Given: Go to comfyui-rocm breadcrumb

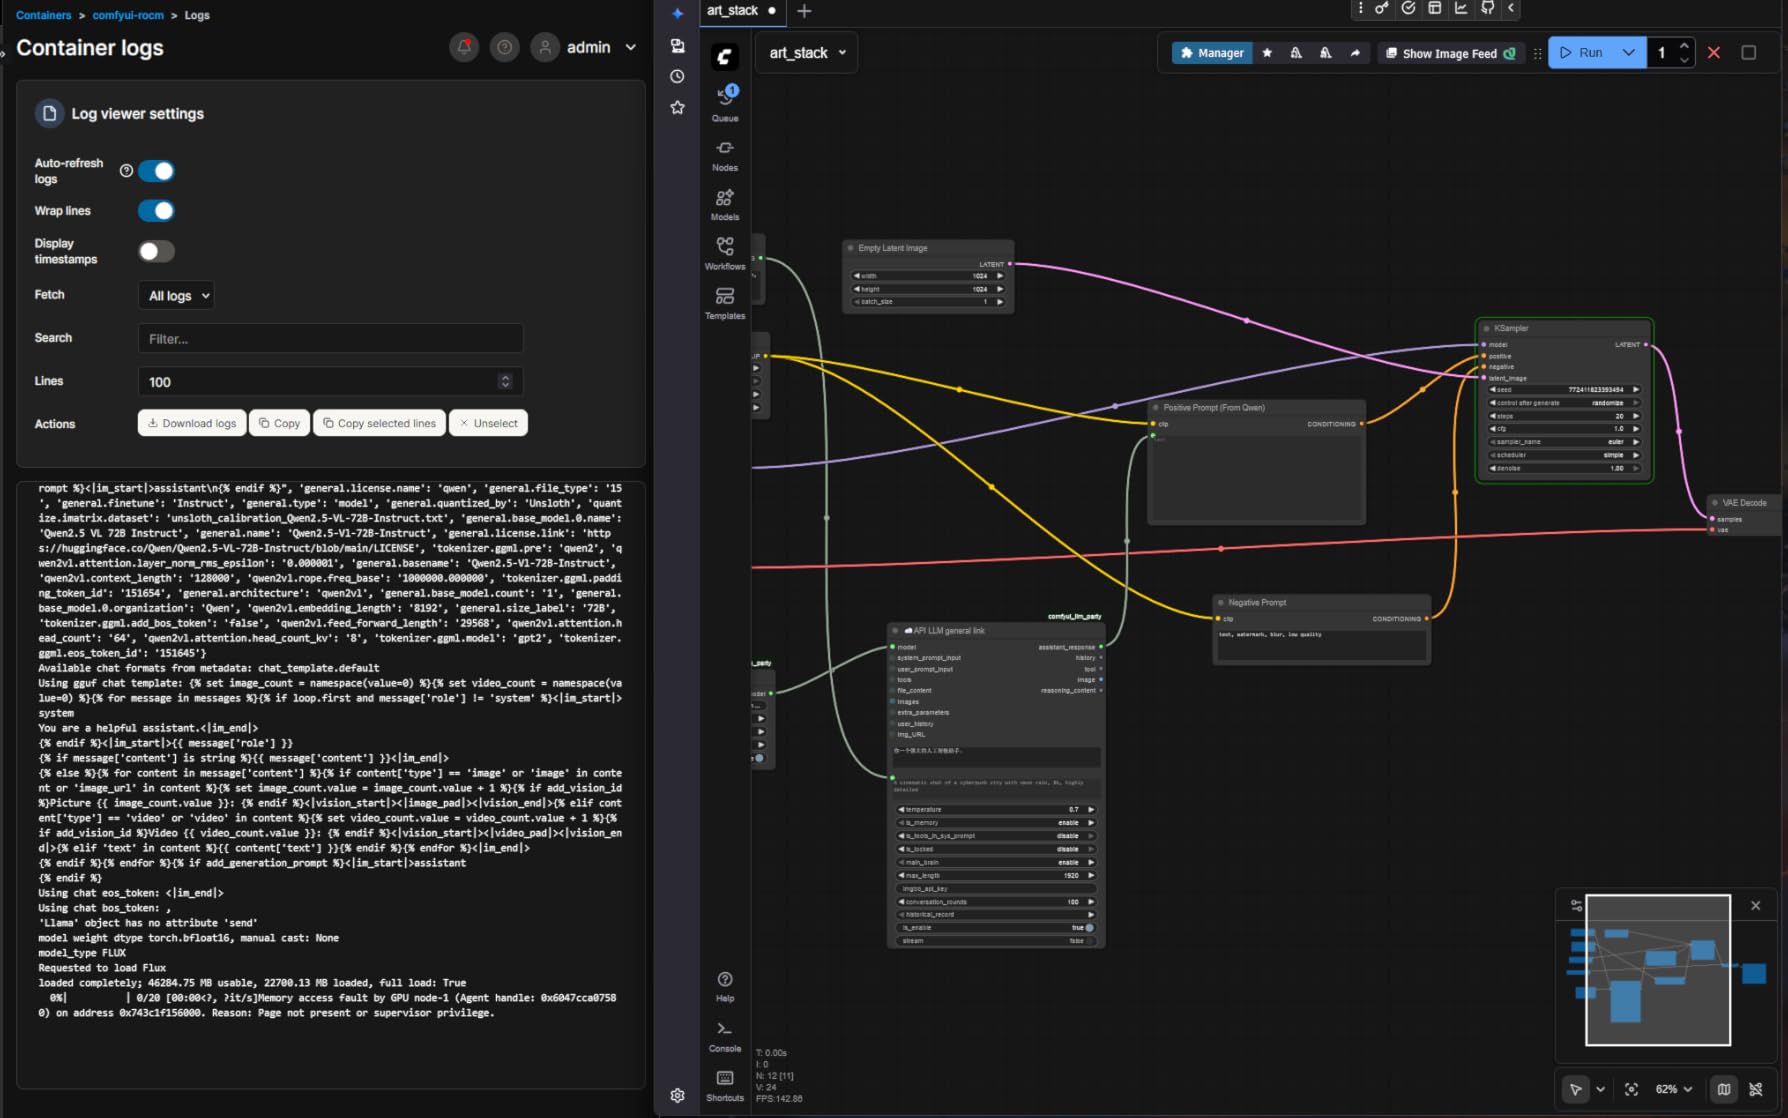Looking at the screenshot, I should 128,15.
